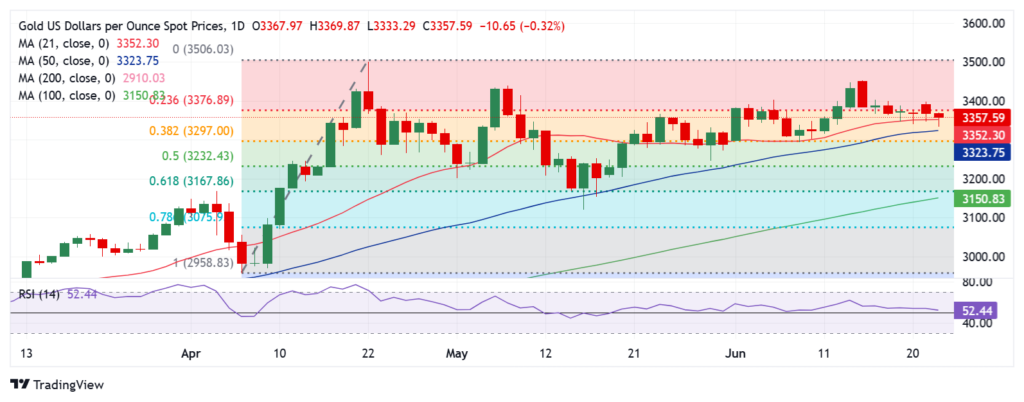The height and width of the screenshot is (402, 1024).
Task: Click the red 3357.59 current price tag
Action: pyautogui.click(x=983, y=117)
